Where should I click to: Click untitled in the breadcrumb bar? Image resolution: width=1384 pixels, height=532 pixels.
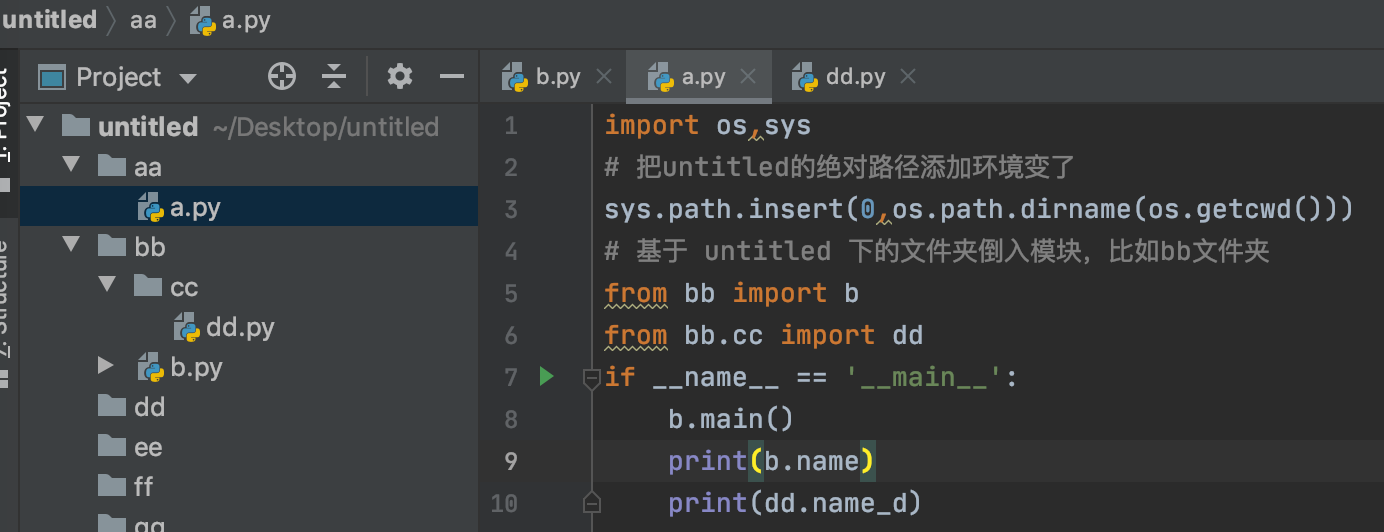coord(50,20)
